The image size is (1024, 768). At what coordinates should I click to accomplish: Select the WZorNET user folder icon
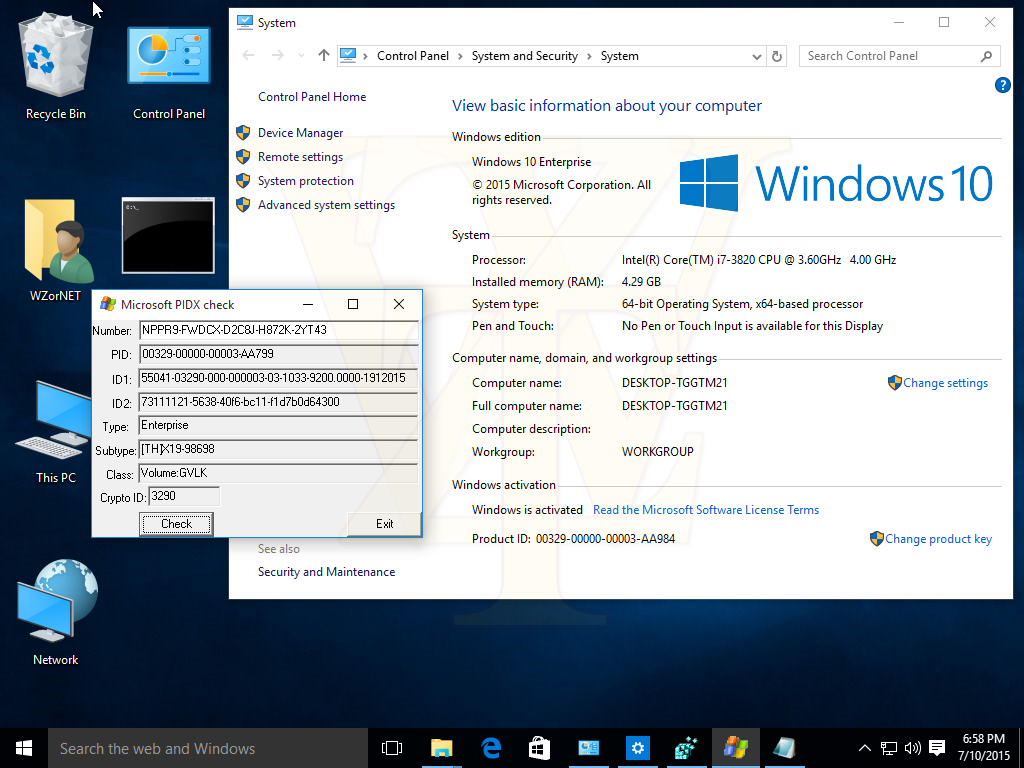[56, 250]
